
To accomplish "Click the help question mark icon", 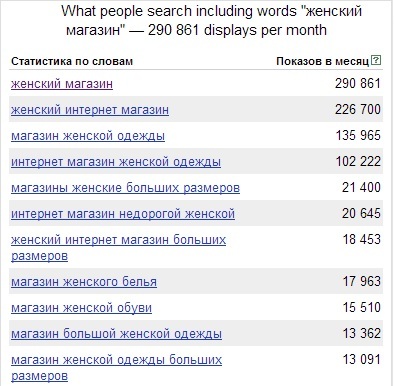I will pos(376,60).
